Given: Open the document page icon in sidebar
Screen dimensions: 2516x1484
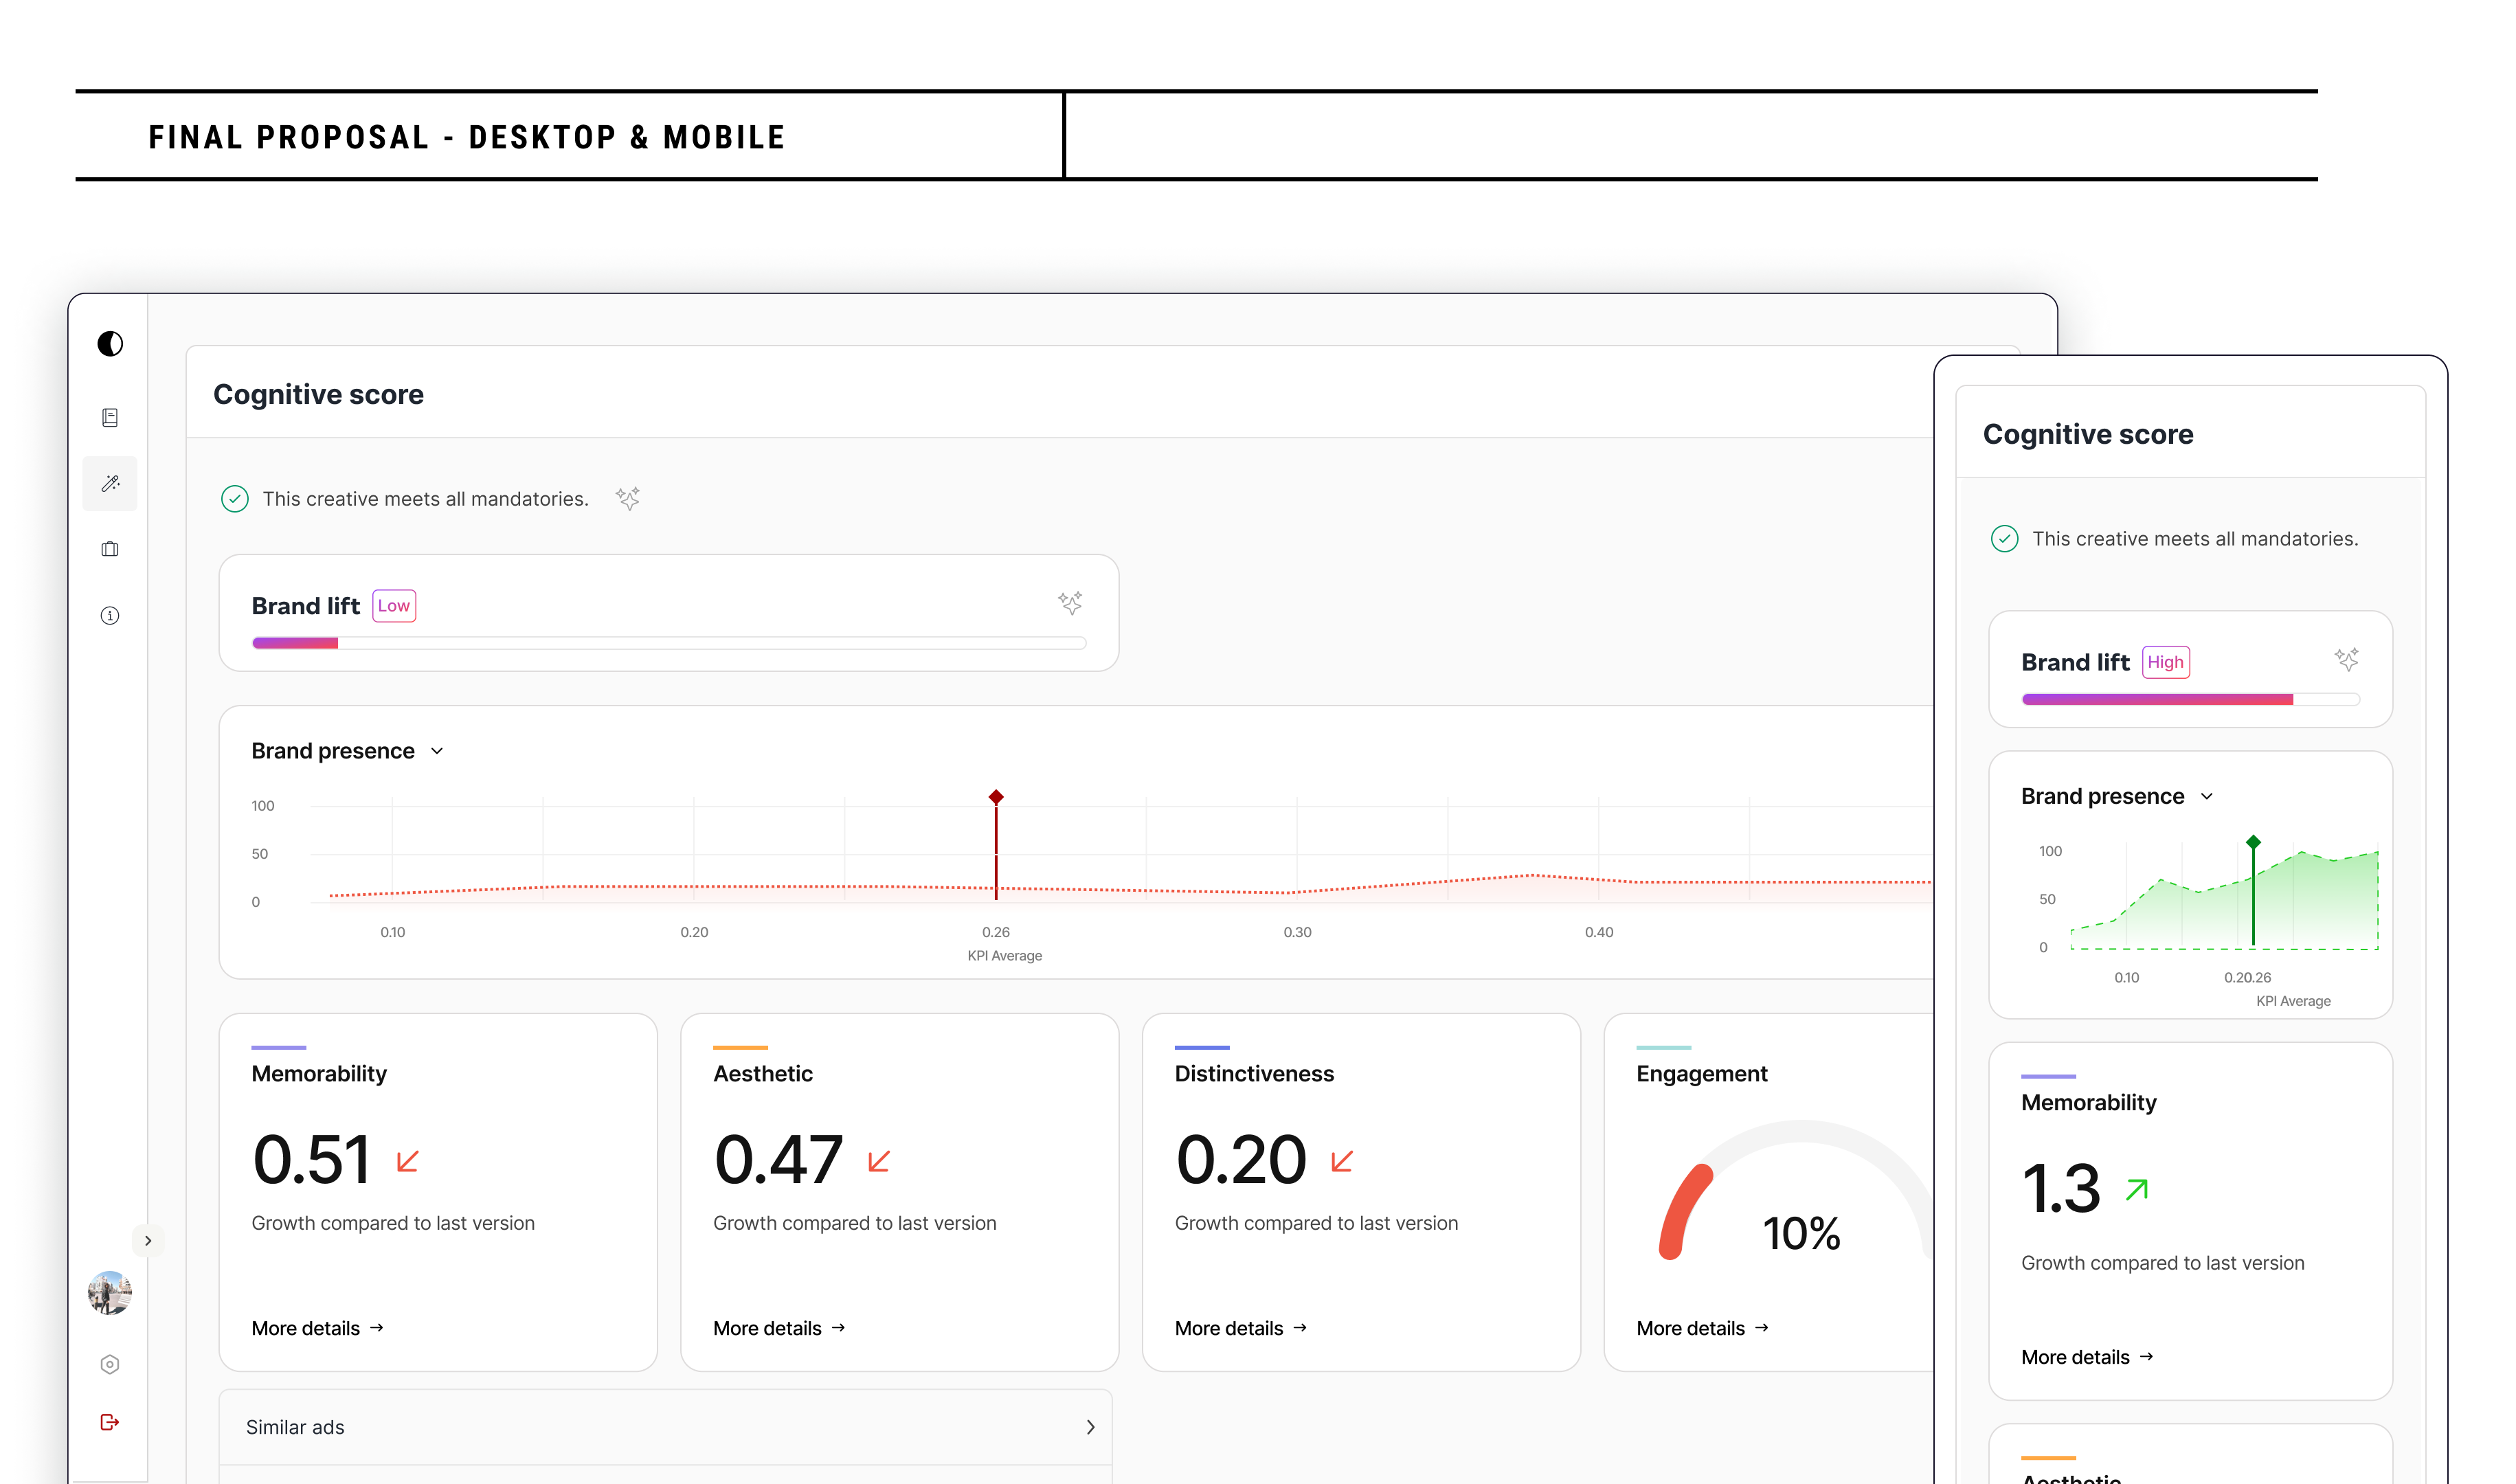Looking at the screenshot, I should pyautogui.click(x=110, y=417).
